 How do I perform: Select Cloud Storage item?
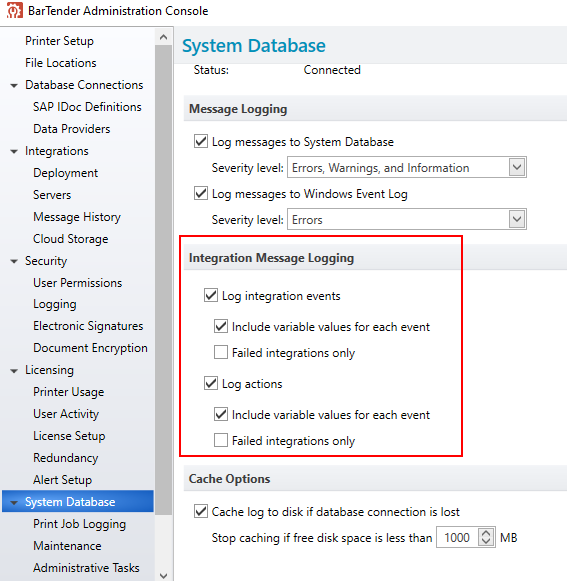coord(70,239)
